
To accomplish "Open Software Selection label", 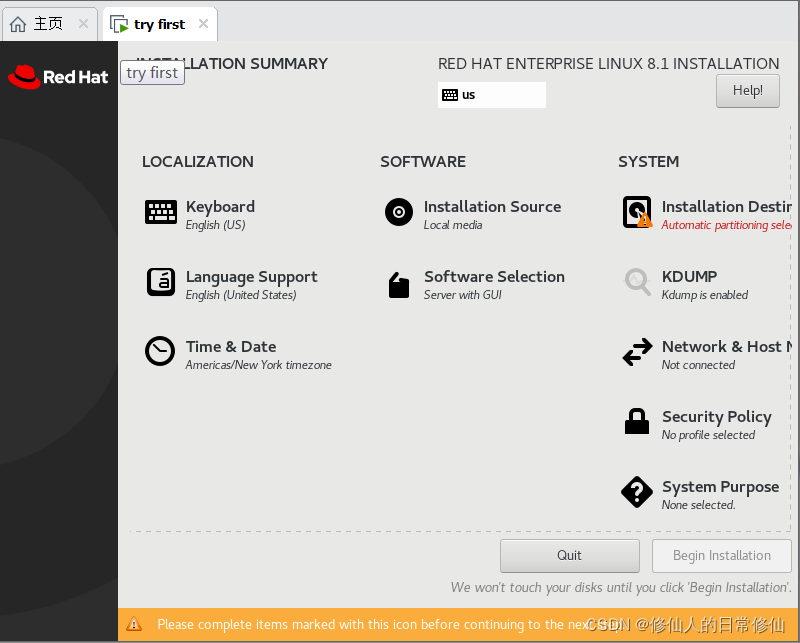I will pos(494,277).
